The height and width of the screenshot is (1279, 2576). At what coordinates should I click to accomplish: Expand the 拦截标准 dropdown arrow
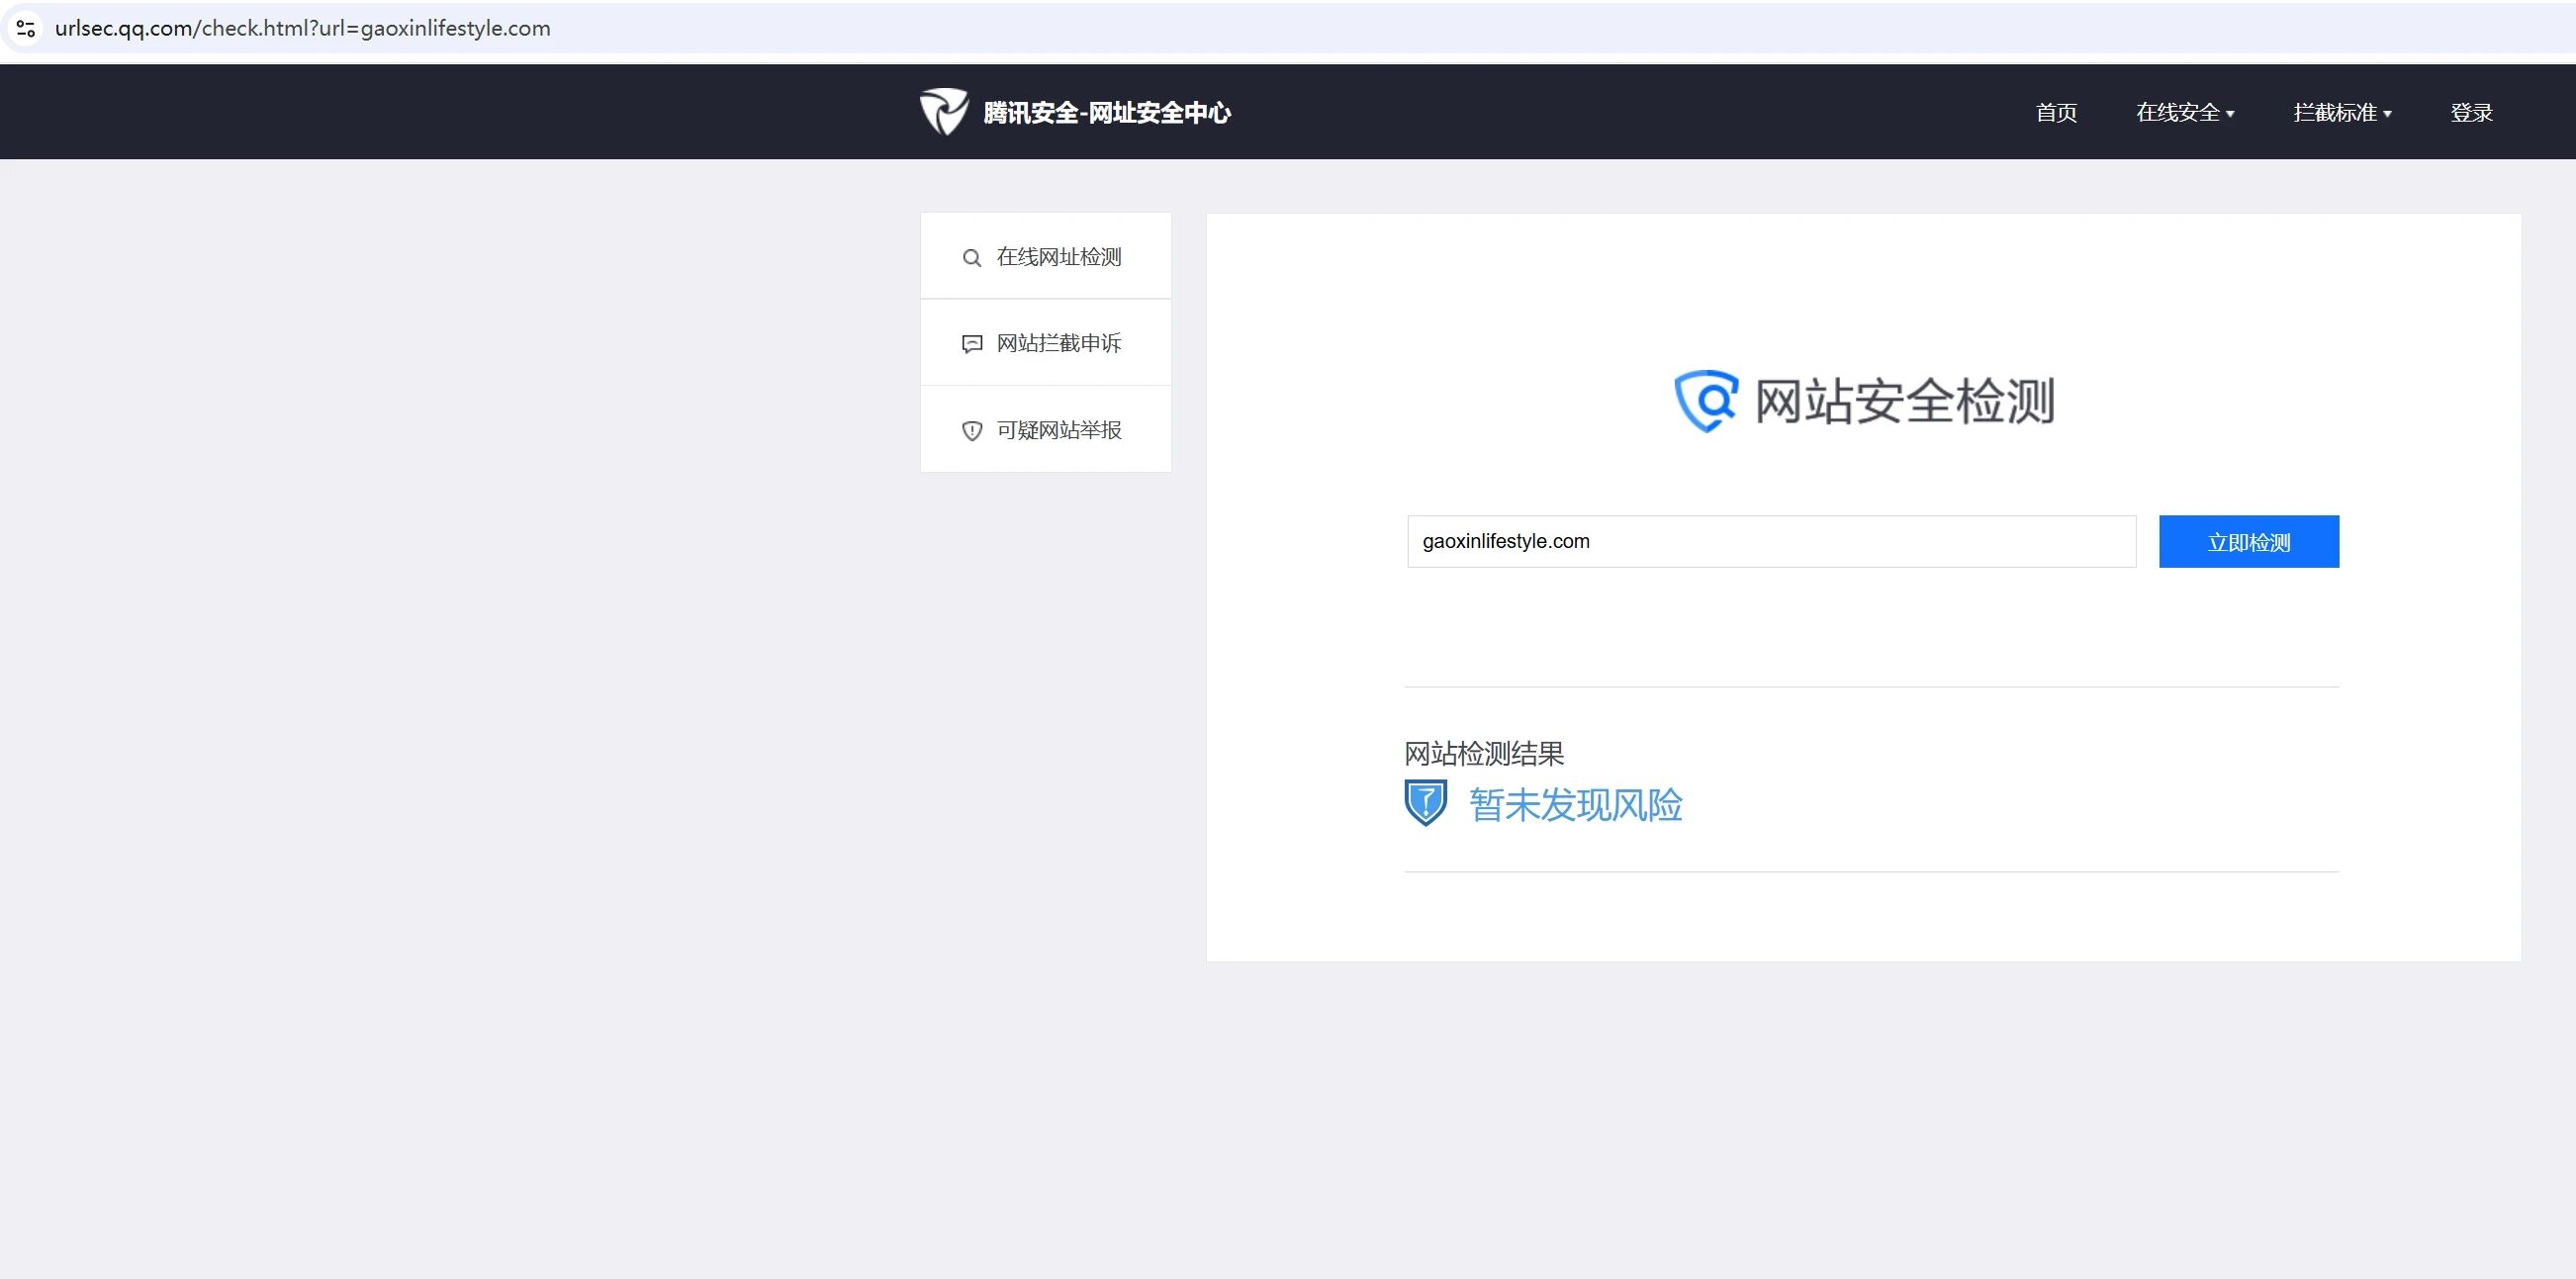click(2387, 114)
